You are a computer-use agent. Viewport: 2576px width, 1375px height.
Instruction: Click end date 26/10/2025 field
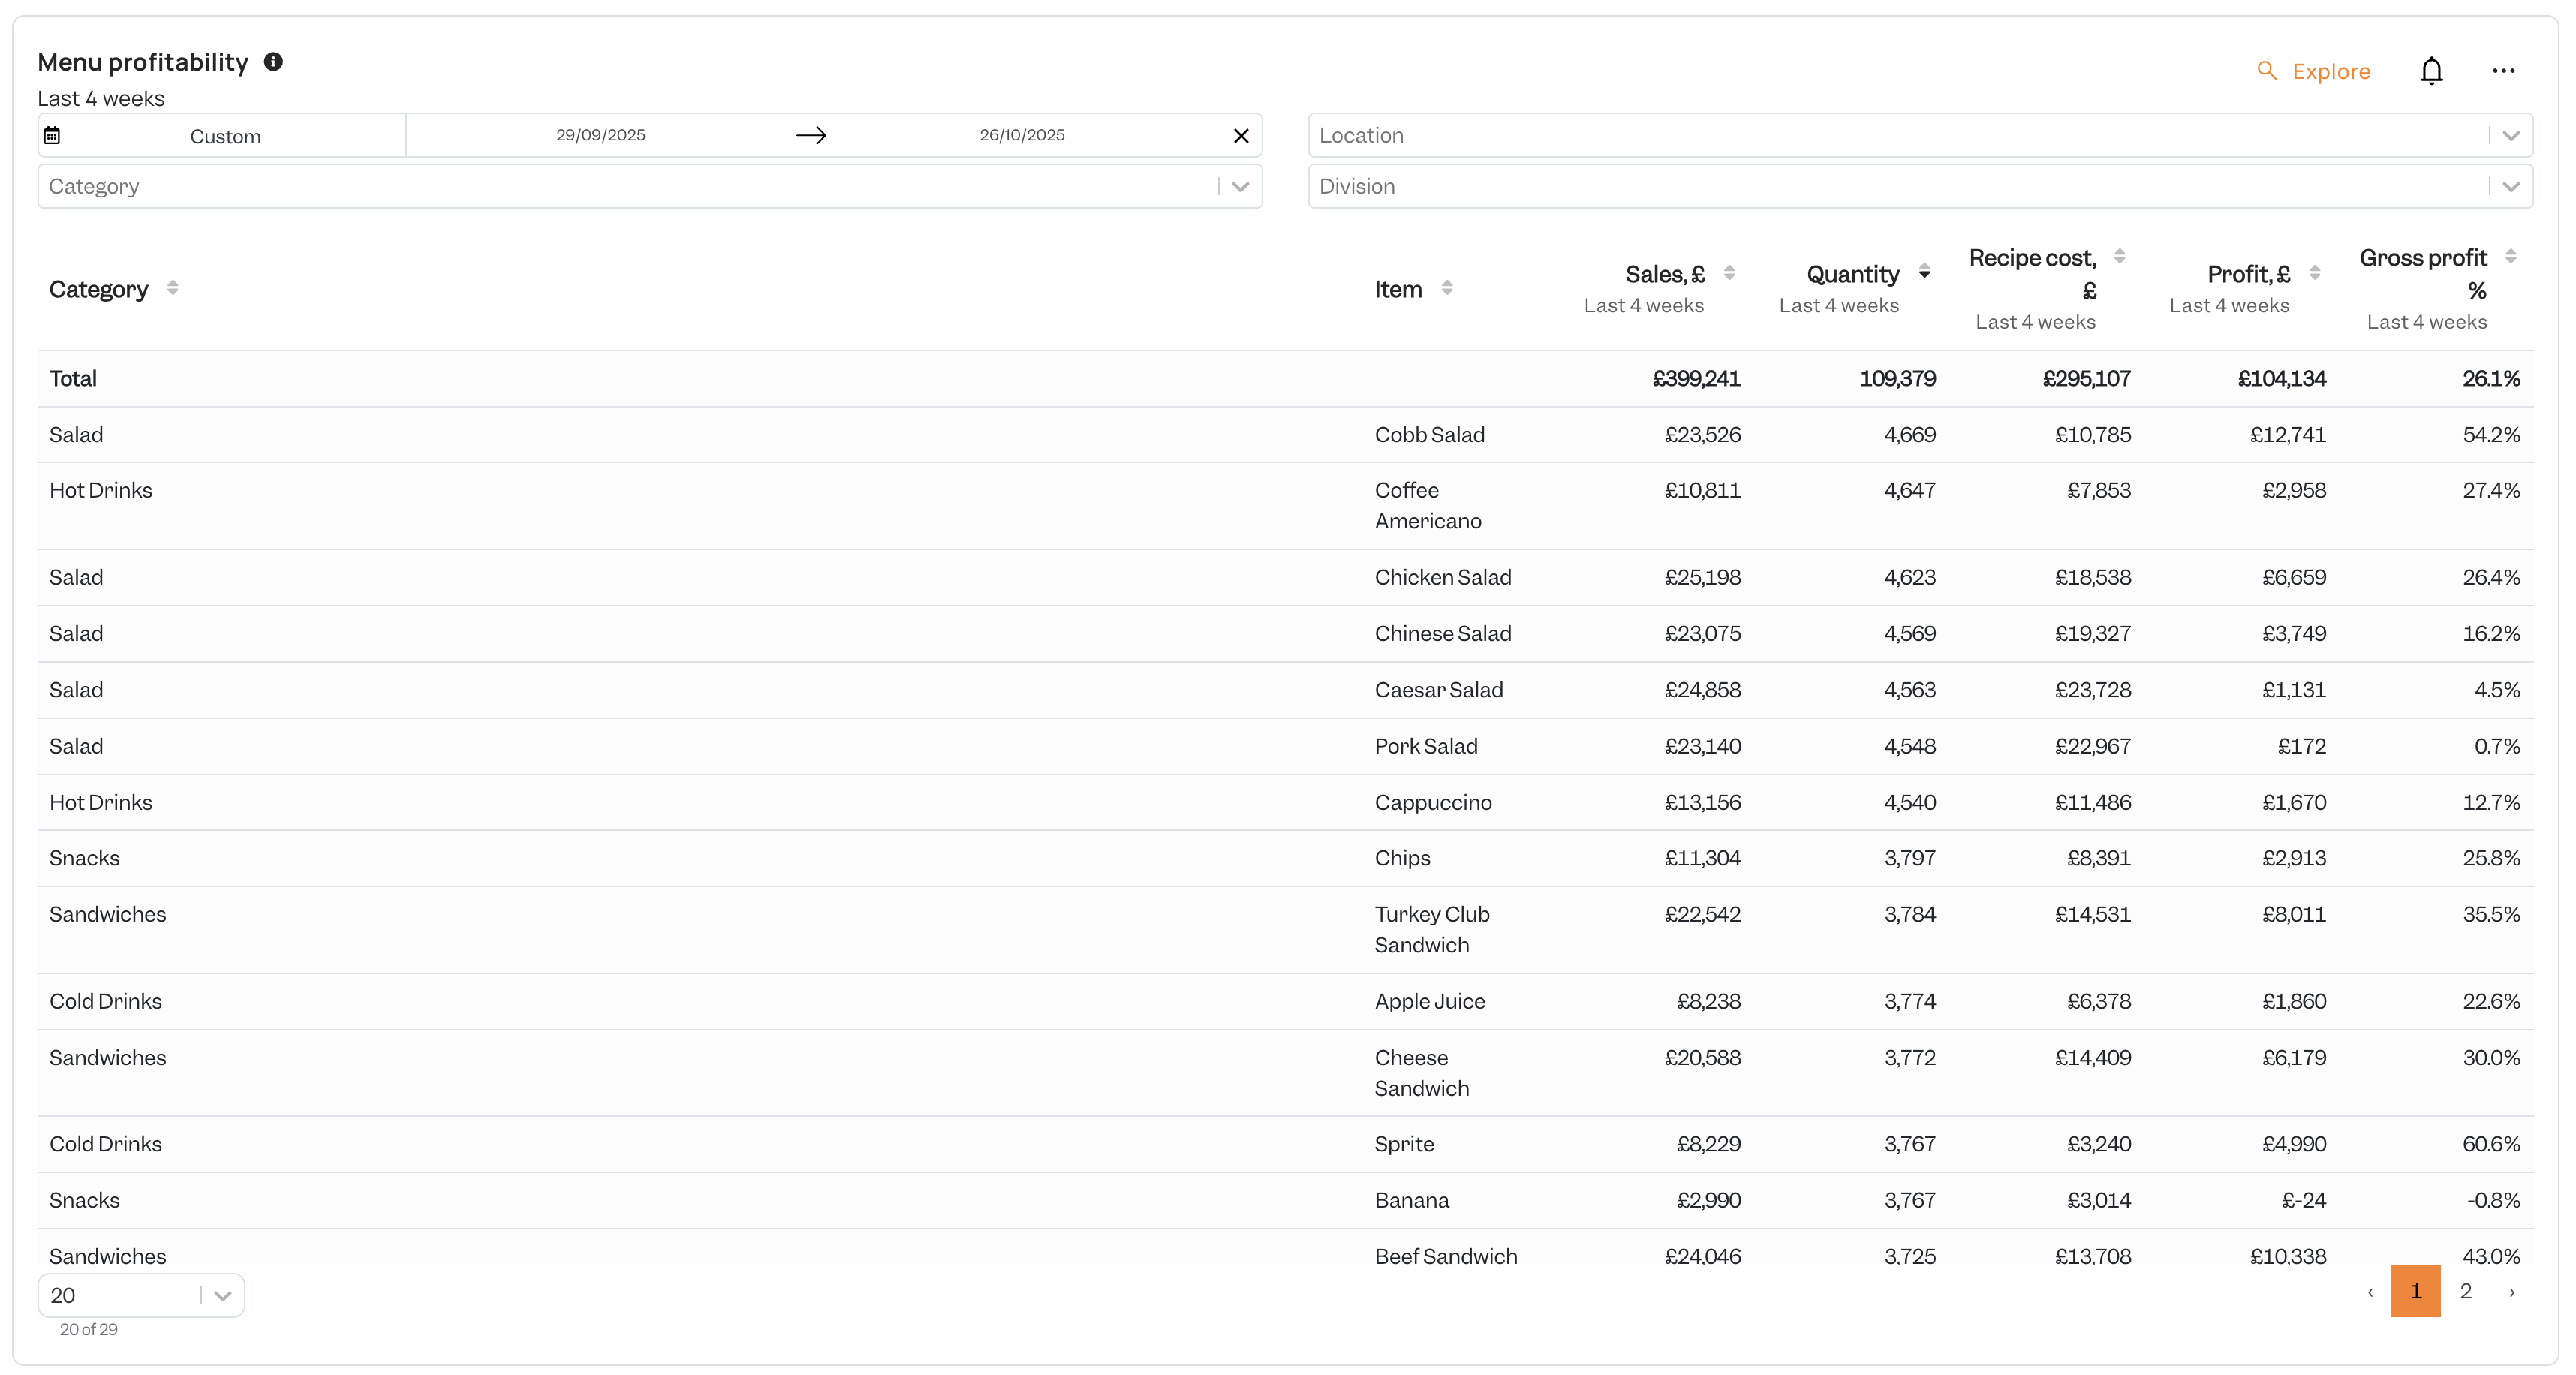[1022, 135]
